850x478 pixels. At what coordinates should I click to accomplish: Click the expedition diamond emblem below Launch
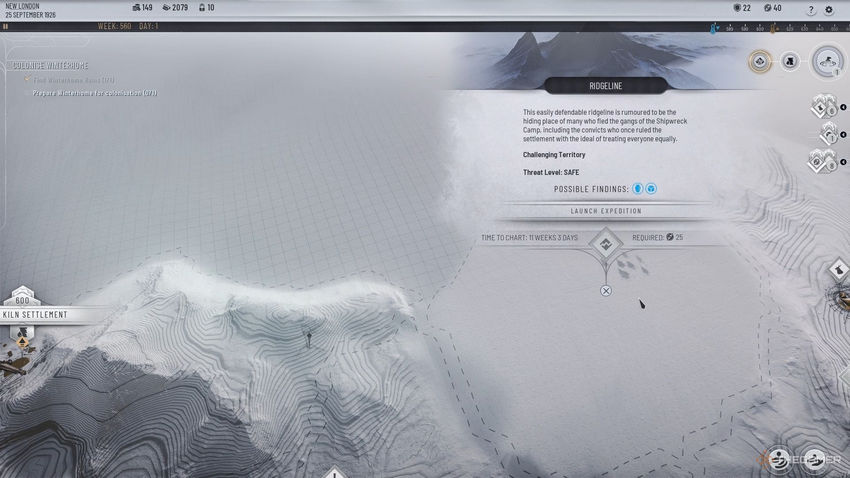click(606, 245)
